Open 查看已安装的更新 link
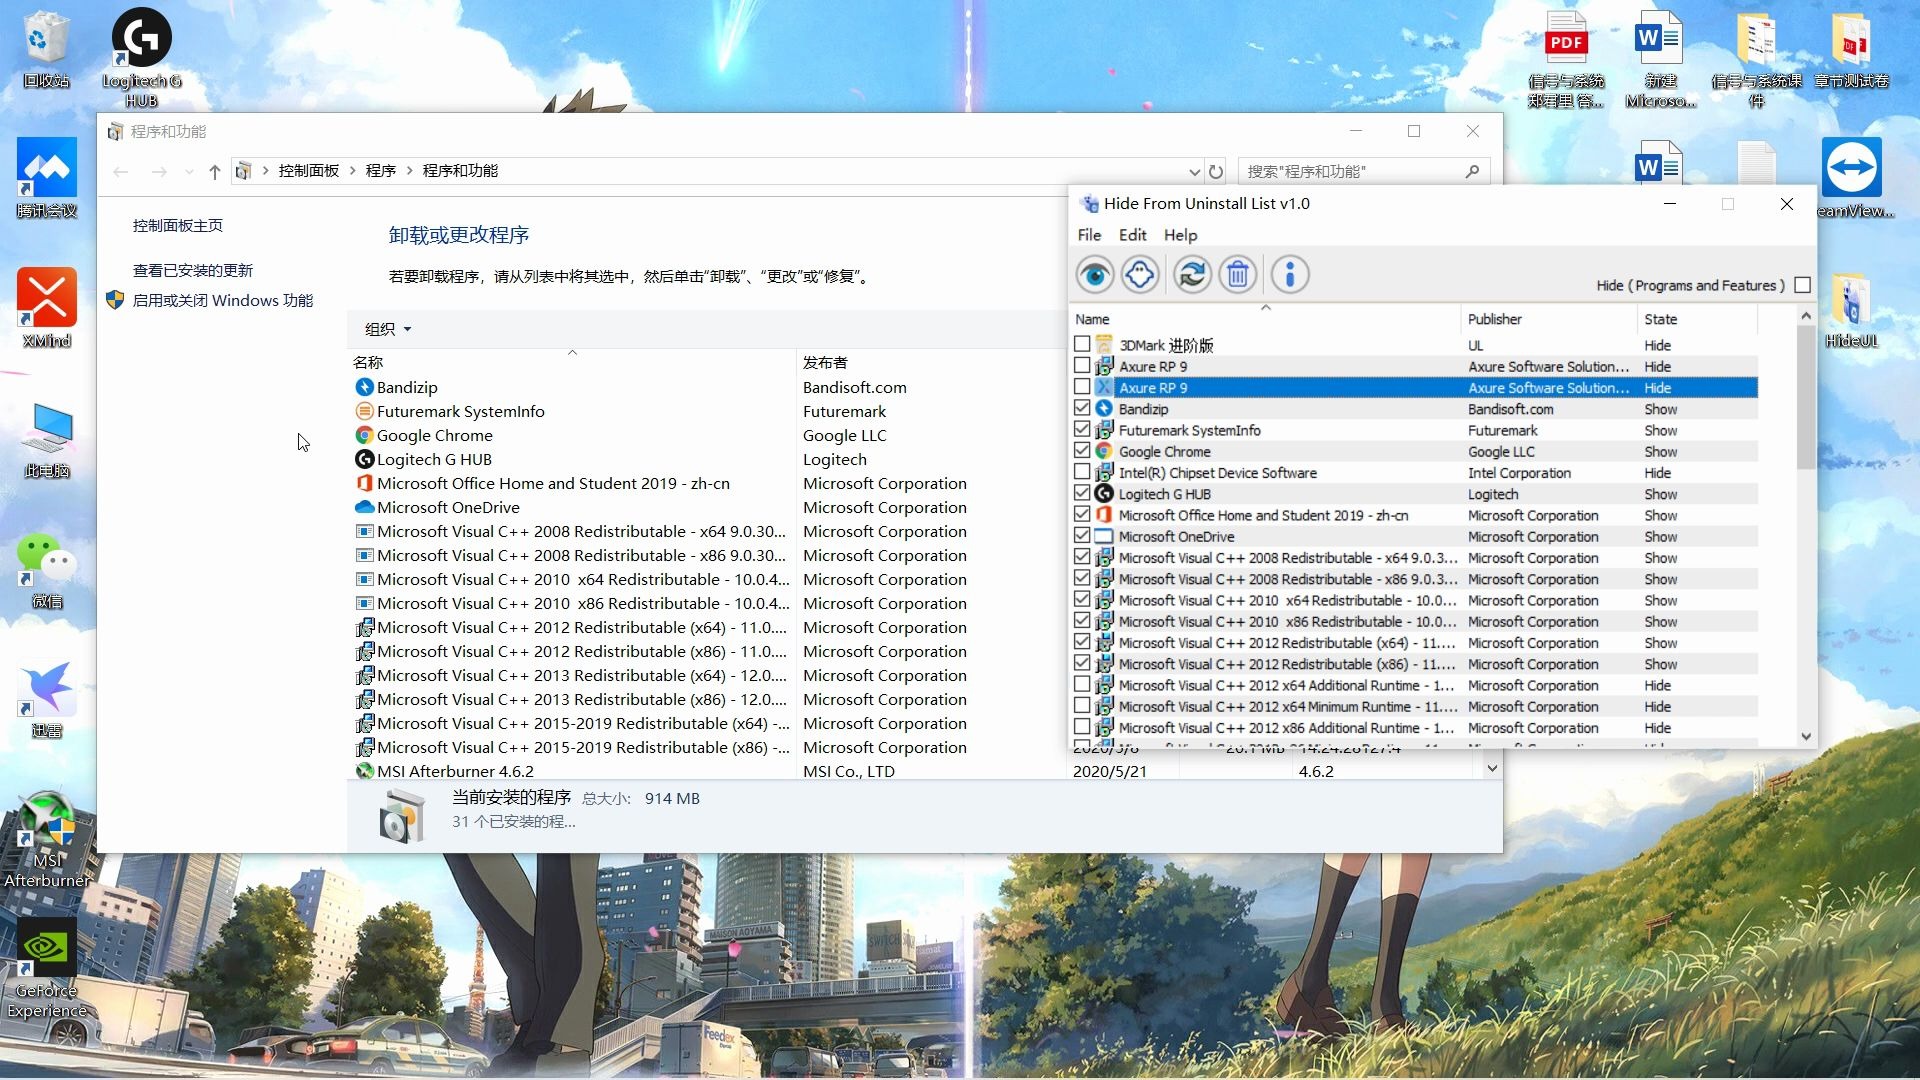 pos(193,271)
